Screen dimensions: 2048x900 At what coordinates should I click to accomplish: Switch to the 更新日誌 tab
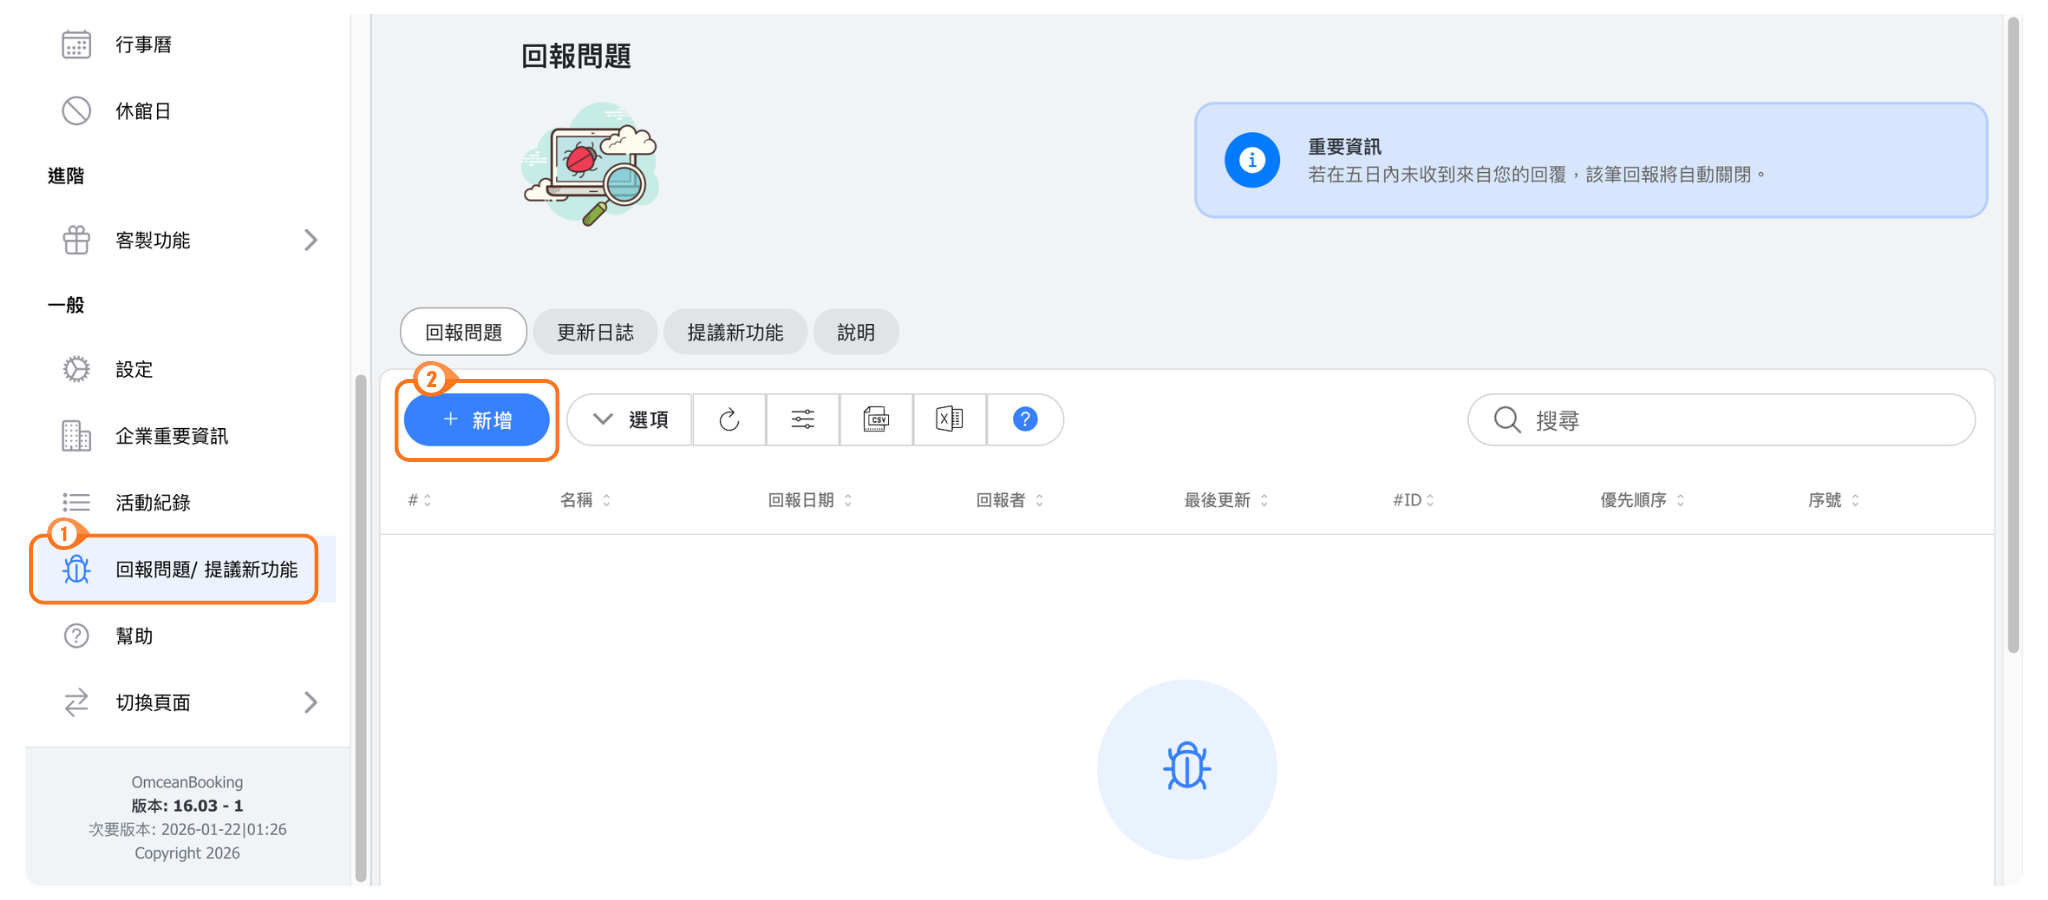pos(595,332)
